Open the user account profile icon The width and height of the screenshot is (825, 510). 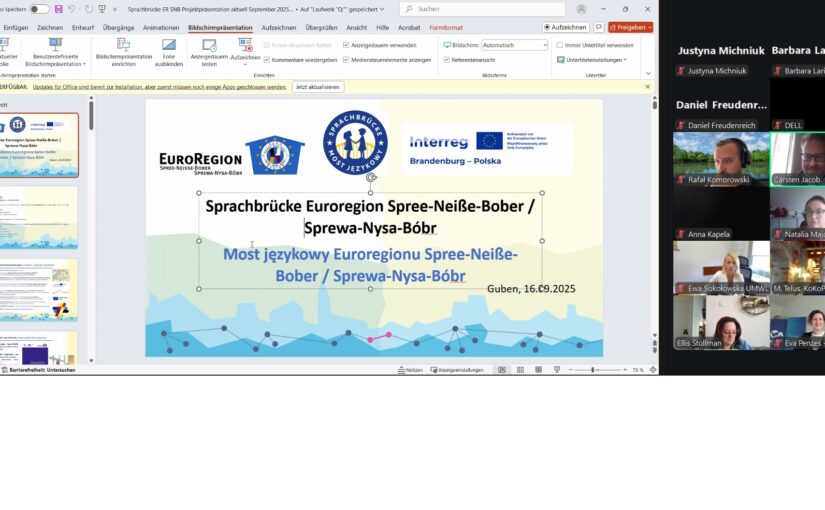pyautogui.click(x=581, y=9)
